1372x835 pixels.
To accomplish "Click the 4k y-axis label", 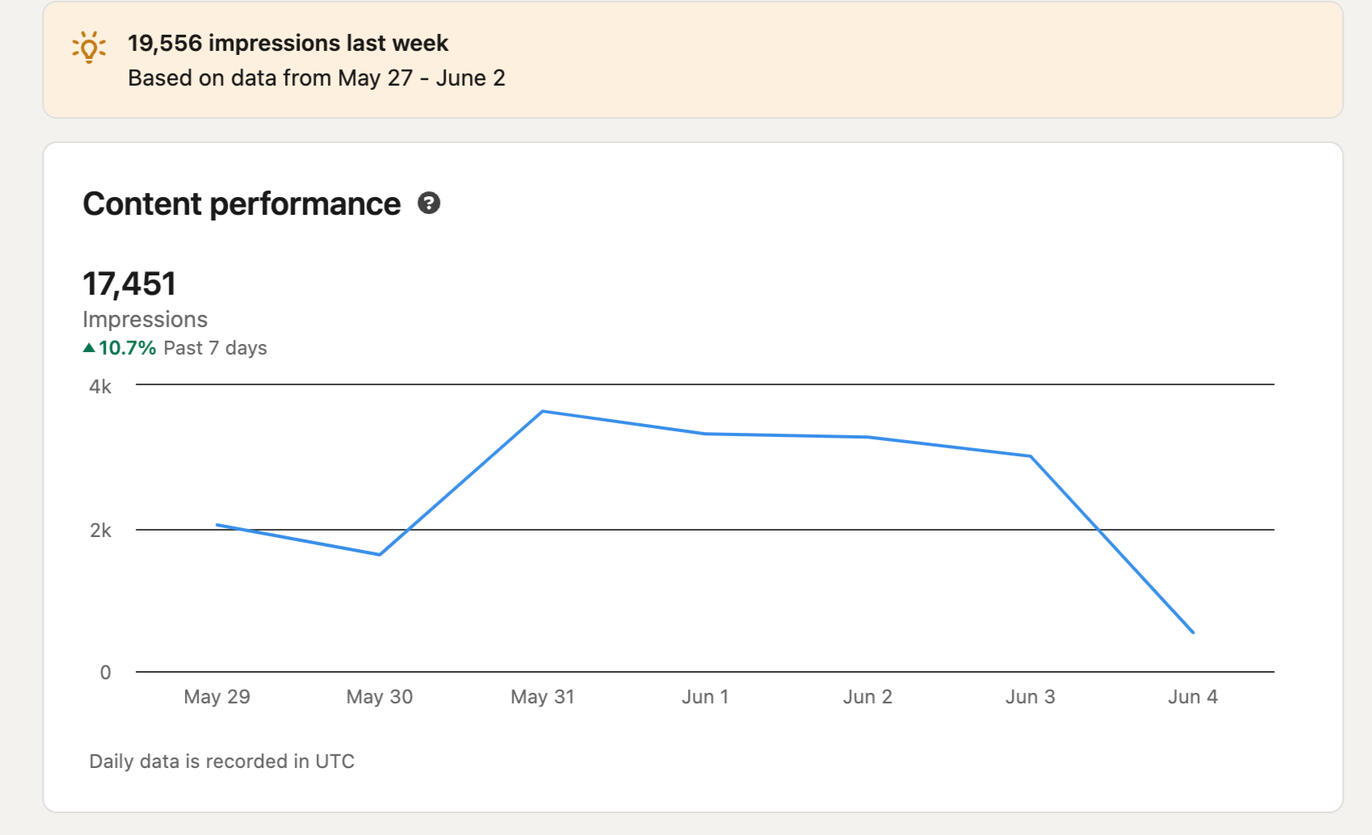I will pos(100,386).
